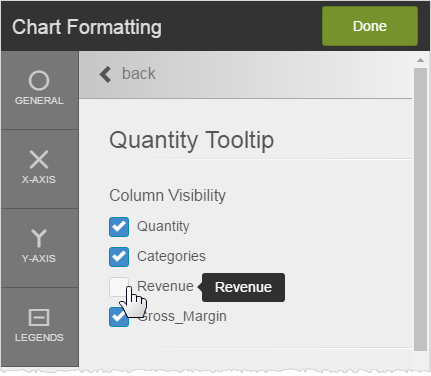
Task: Open the GENERAL tab label
Action: coord(39,101)
